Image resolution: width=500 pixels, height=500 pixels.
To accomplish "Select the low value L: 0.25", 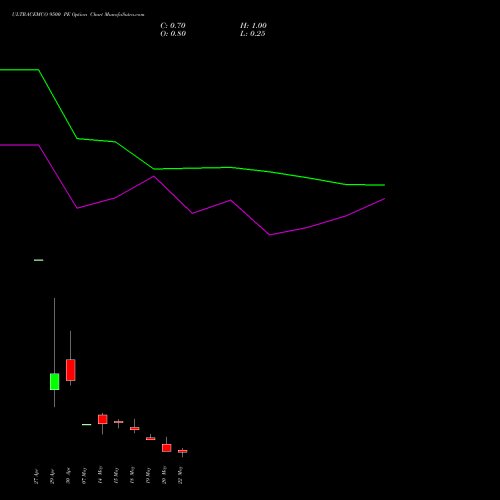I will (253, 34).
